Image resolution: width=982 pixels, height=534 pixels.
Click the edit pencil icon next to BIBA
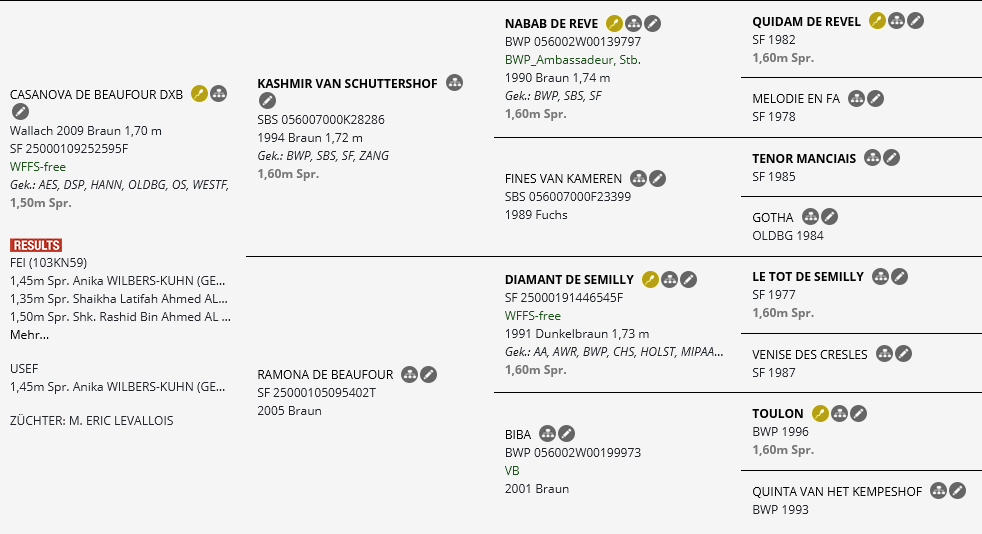(566, 434)
